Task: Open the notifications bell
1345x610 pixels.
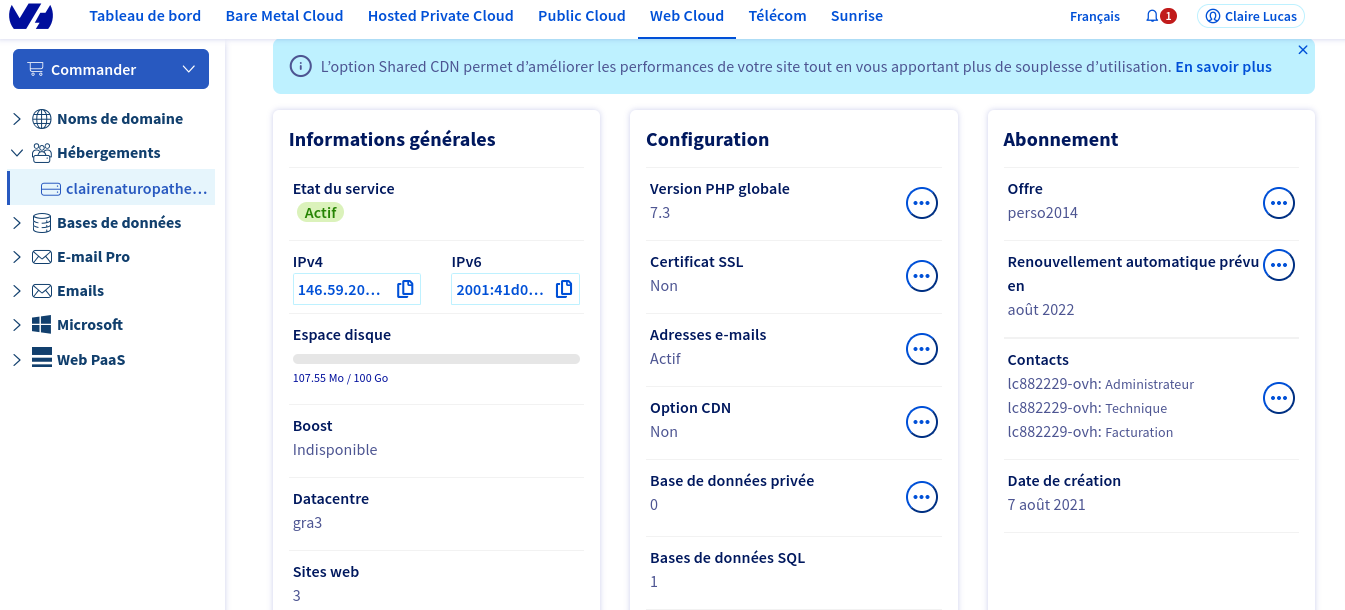Action: [x=1153, y=16]
